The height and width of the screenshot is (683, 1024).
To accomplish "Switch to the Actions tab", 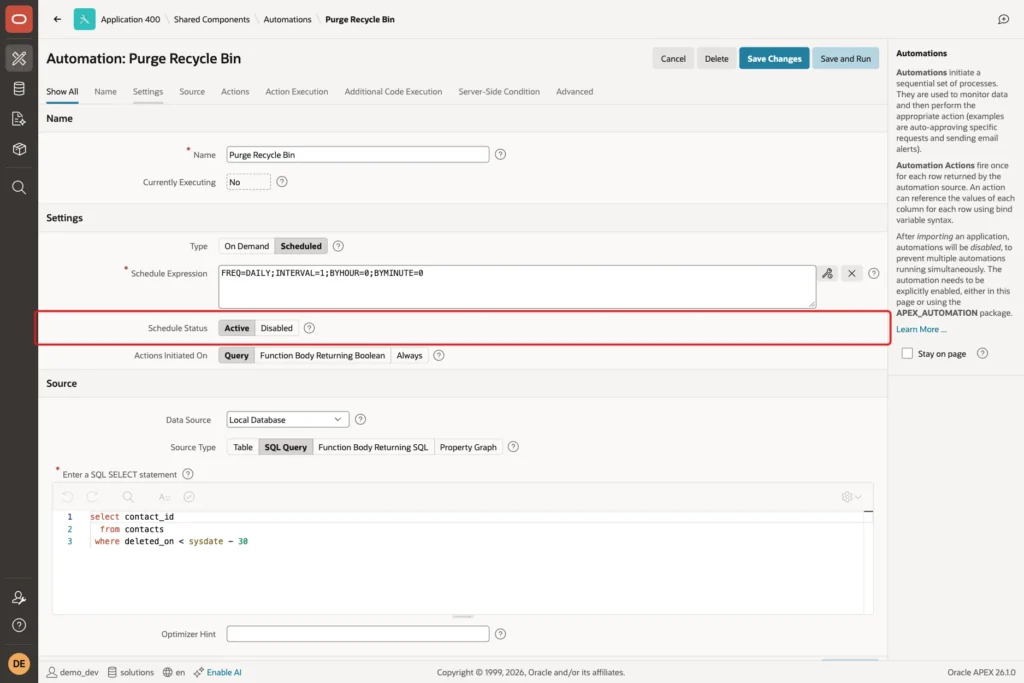I will pyautogui.click(x=235, y=91).
